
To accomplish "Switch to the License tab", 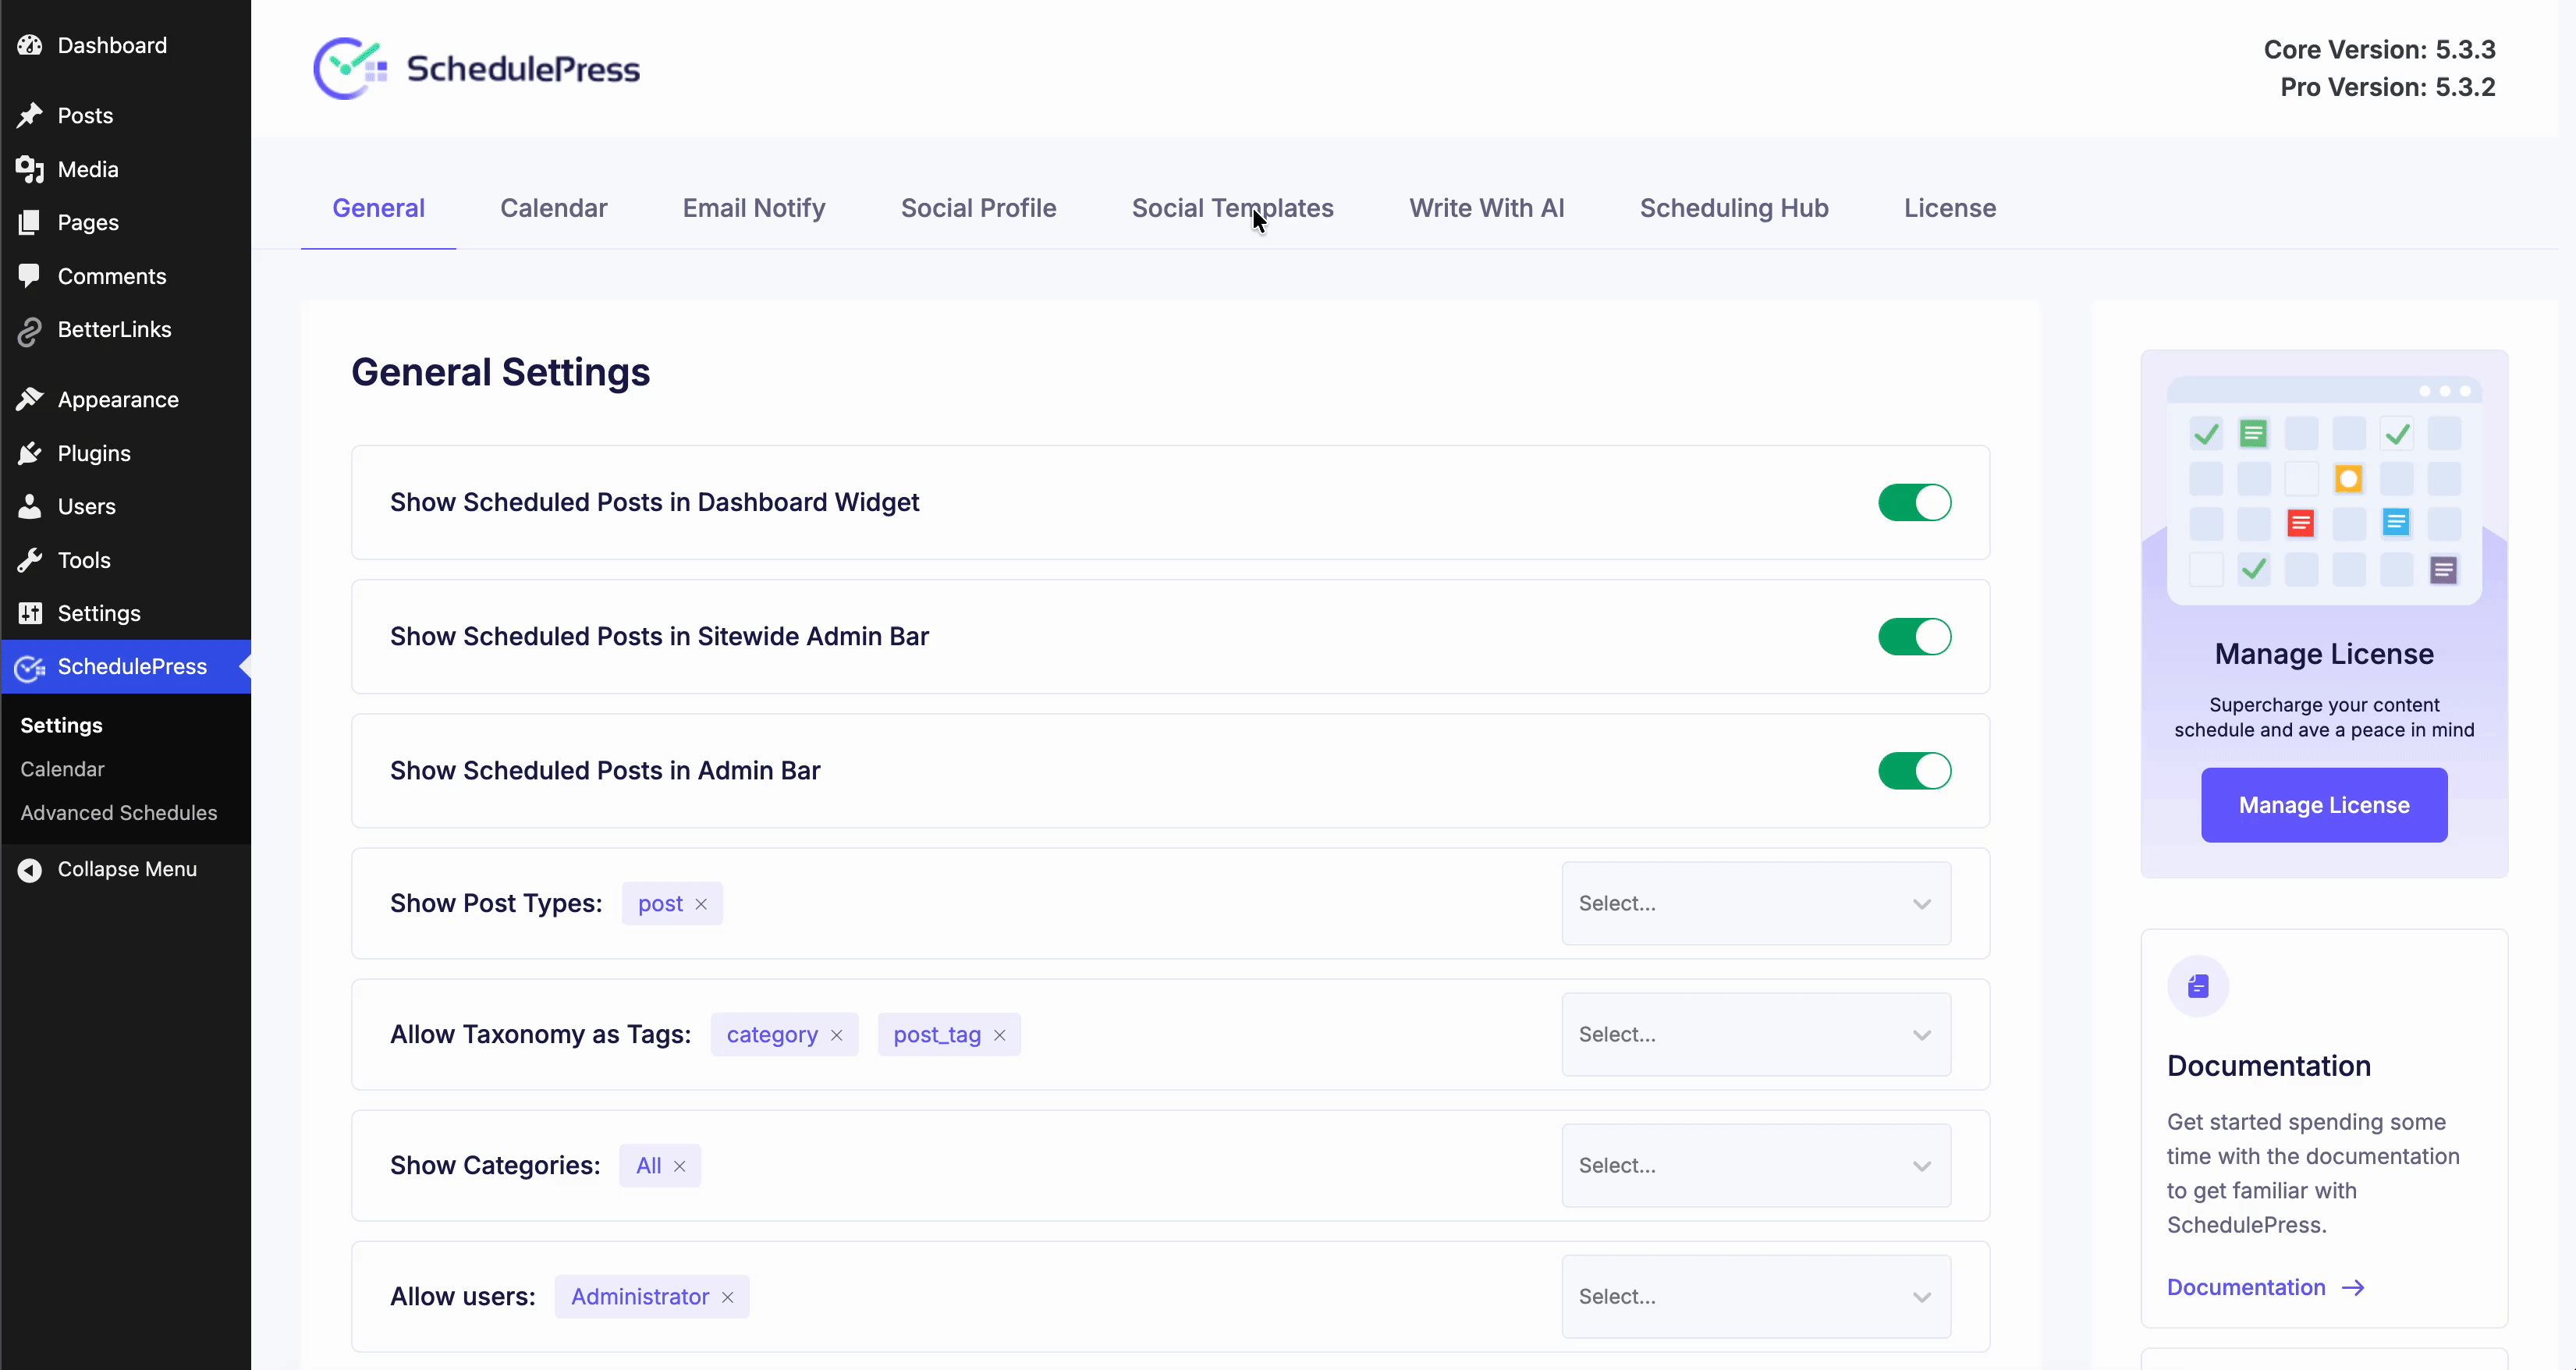I will tap(1949, 208).
